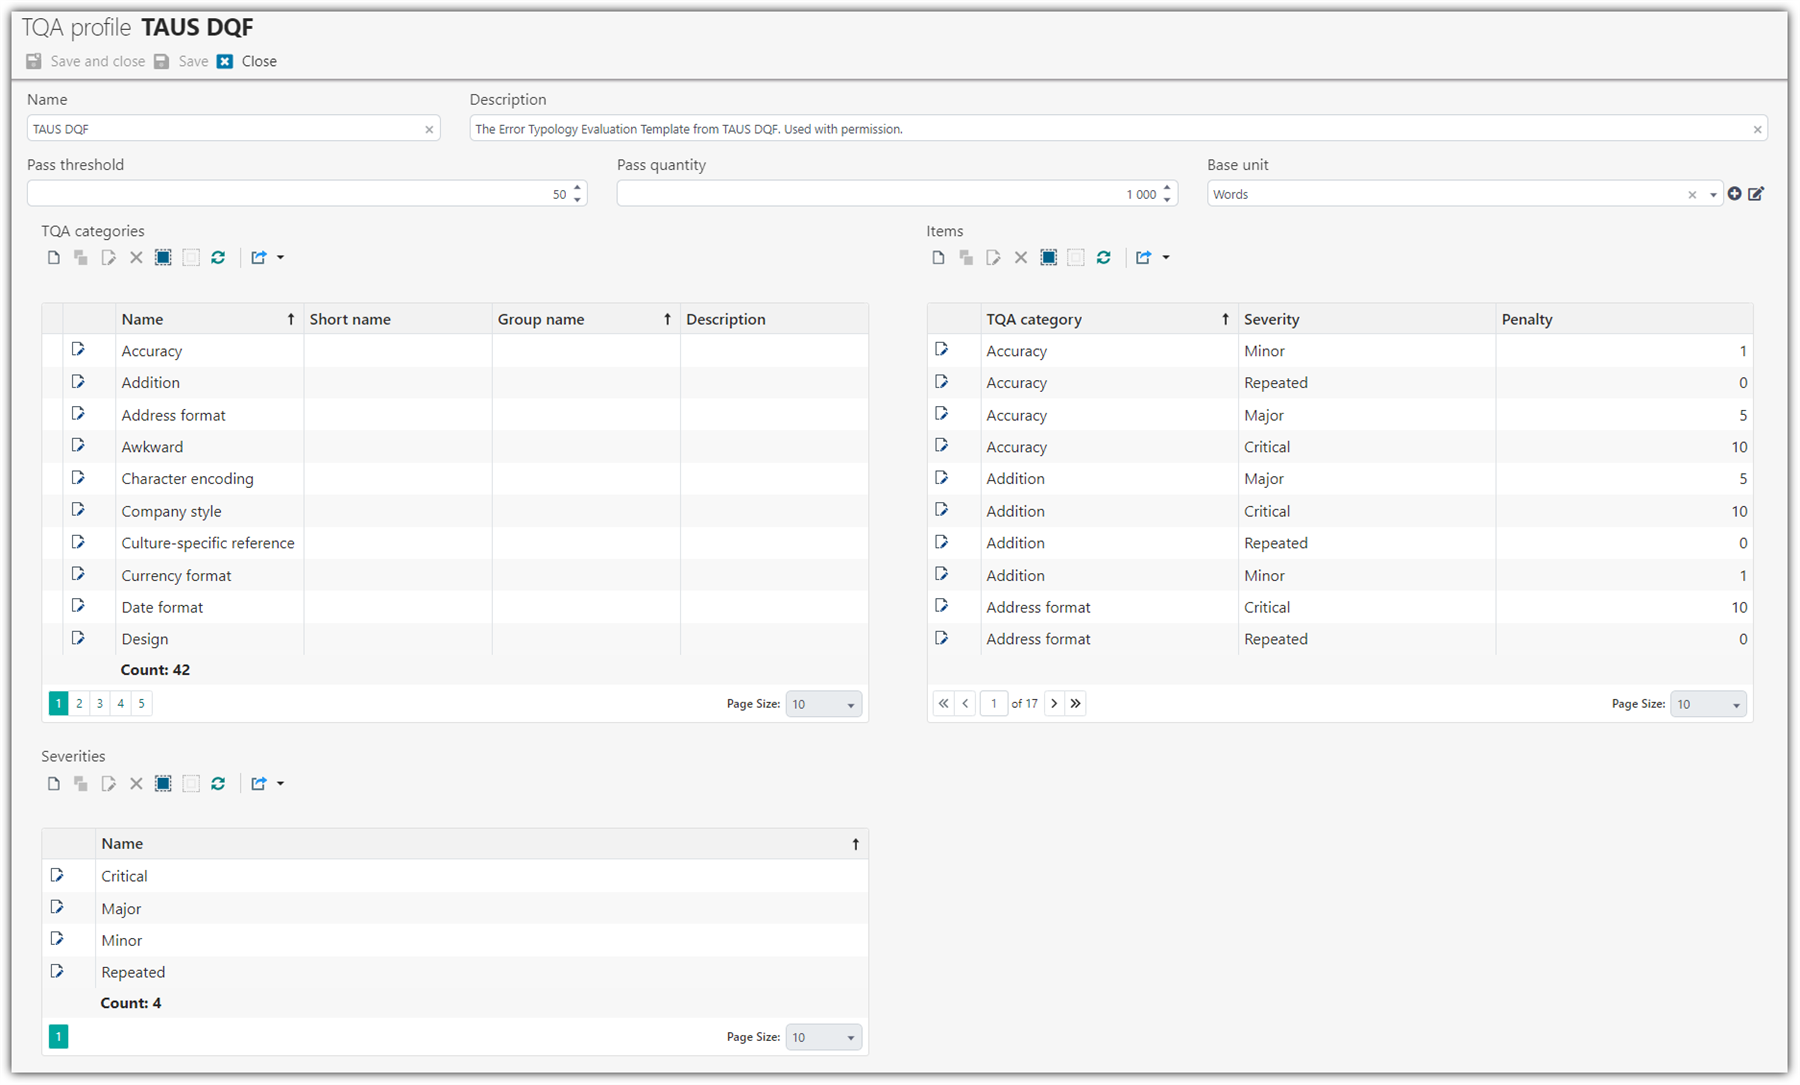This screenshot has width=1800, height=1085.
Task: Click Deselect all icon in TQA categories toolbar
Action: point(191,258)
